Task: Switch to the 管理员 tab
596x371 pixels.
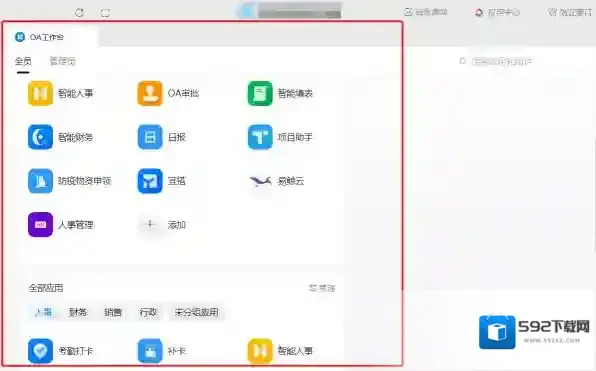Action: coord(63,61)
